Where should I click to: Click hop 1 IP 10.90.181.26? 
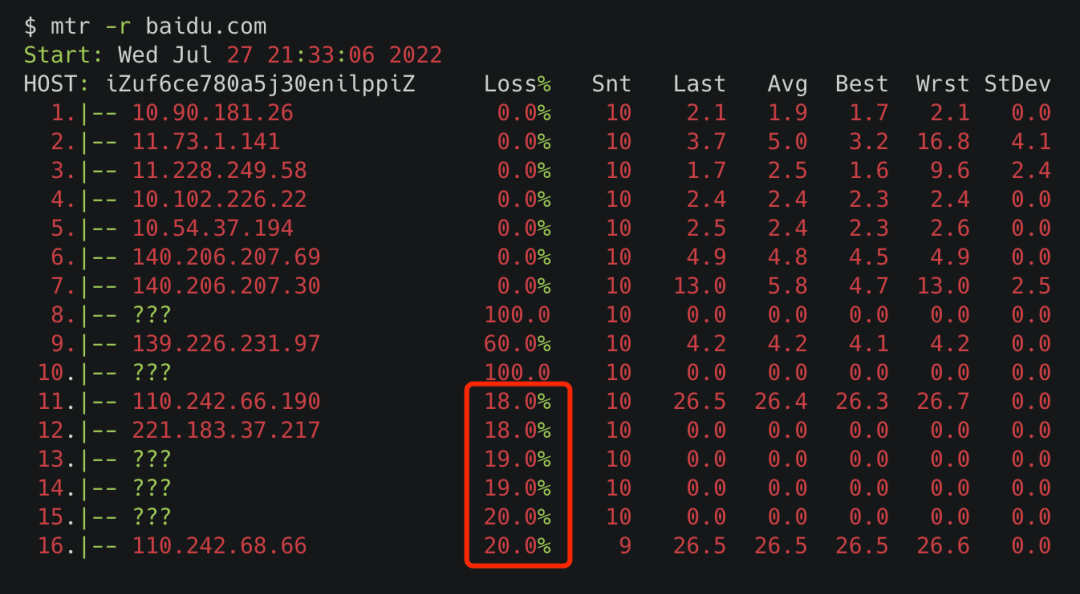[x=213, y=113]
